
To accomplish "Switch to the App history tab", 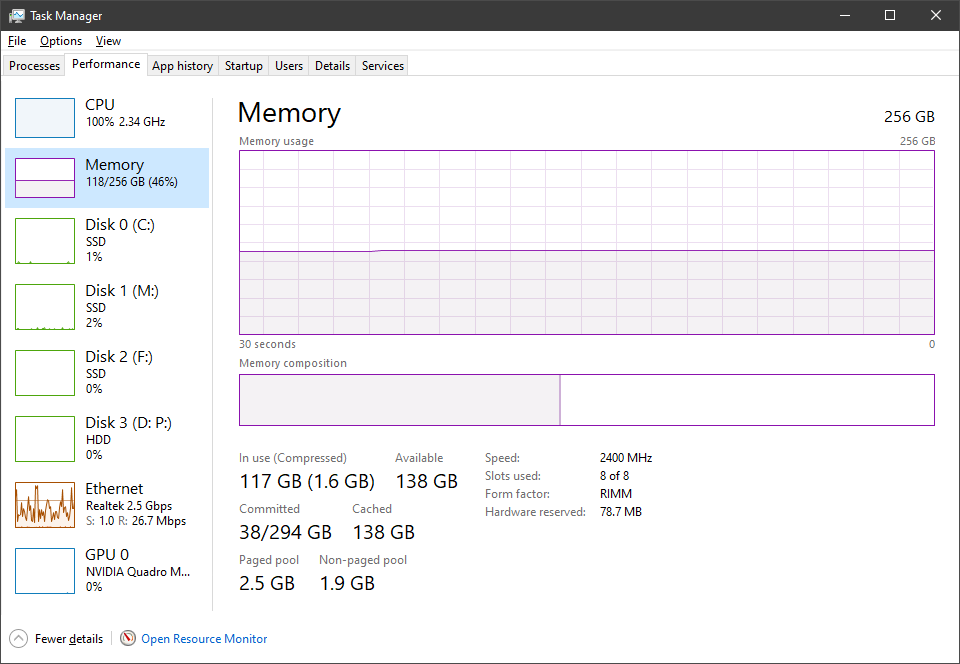I will 182,65.
